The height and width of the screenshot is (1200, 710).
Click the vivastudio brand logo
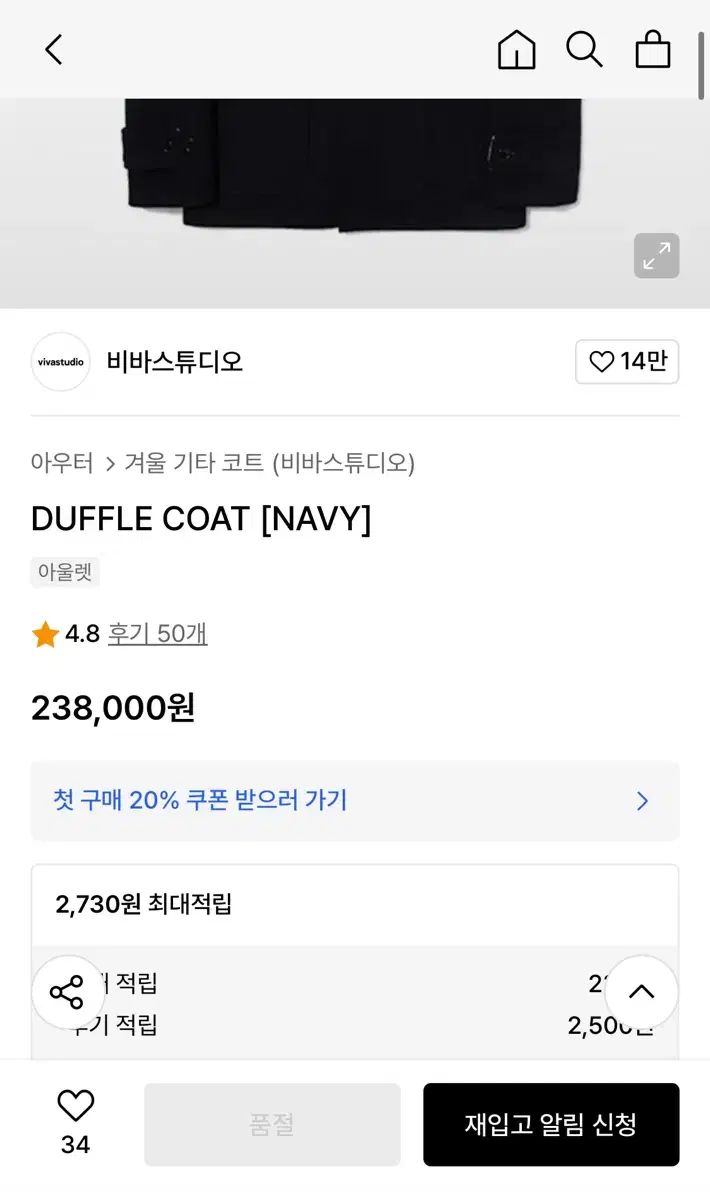[x=61, y=362]
